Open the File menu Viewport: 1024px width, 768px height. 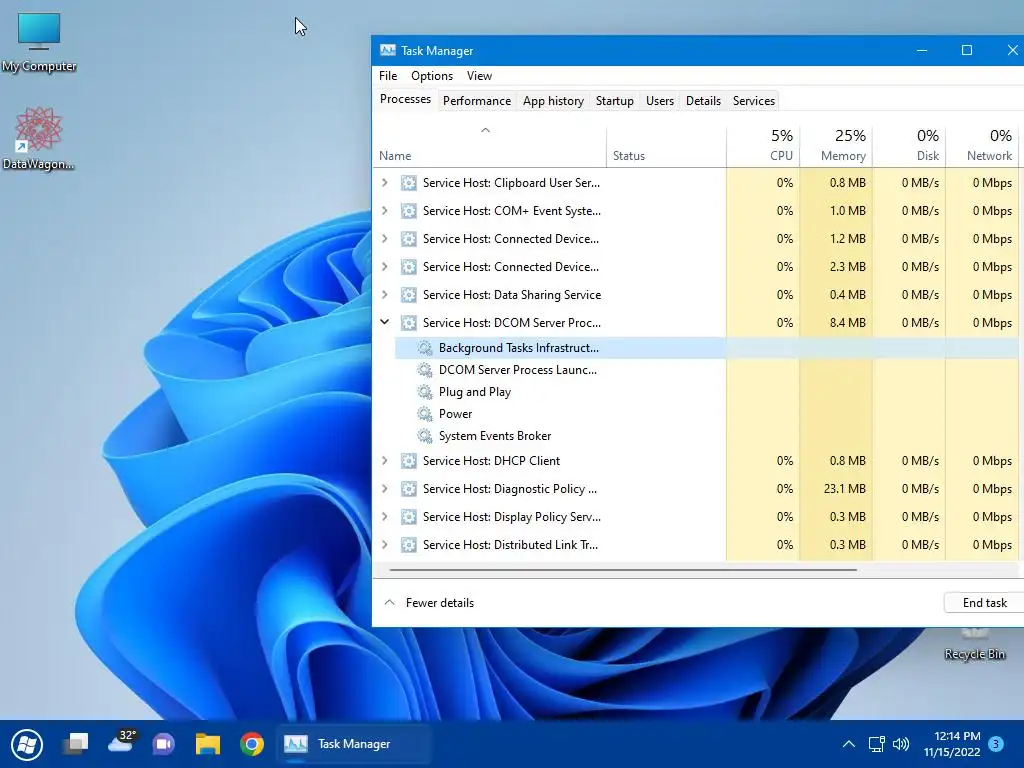coord(388,76)
